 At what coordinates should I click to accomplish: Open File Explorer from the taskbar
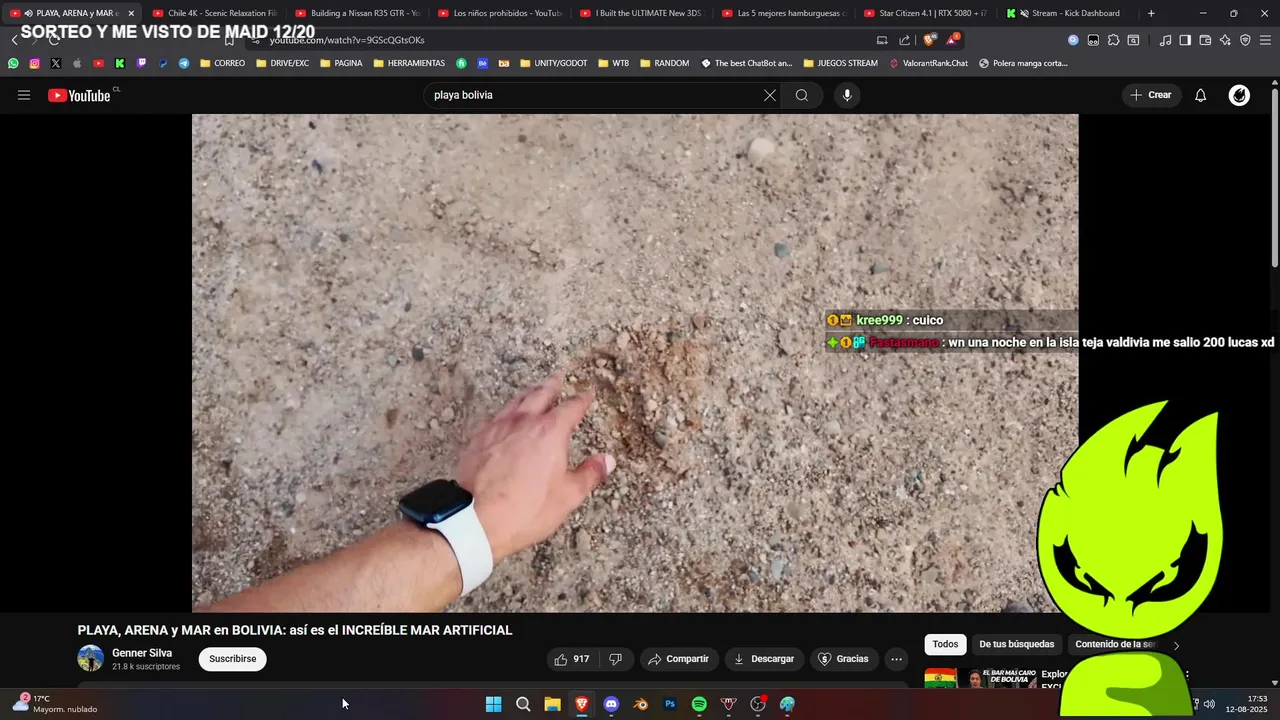click(x=552, y=704)
